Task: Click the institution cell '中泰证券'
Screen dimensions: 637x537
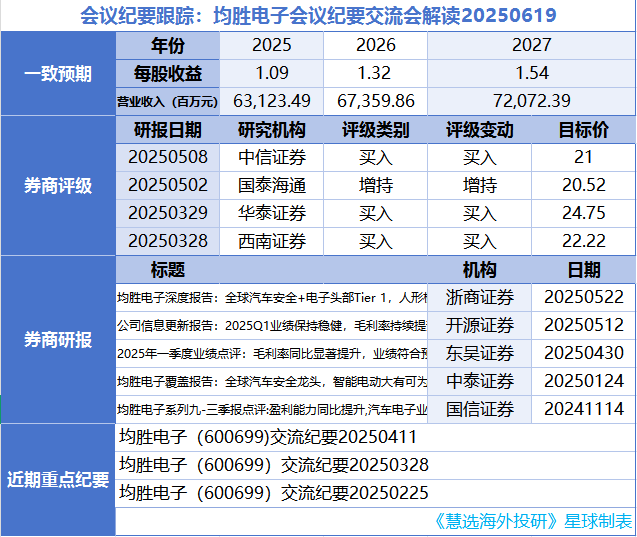Action: tap(479, 382)
